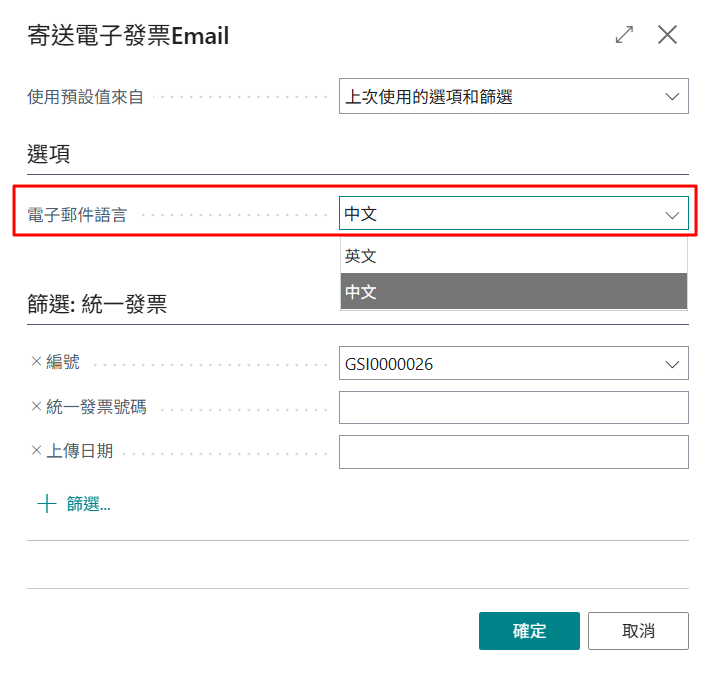This screenshot has height=675, width=715.
Task: Click the 篩選... add filter link
Action: pos(88,504)
